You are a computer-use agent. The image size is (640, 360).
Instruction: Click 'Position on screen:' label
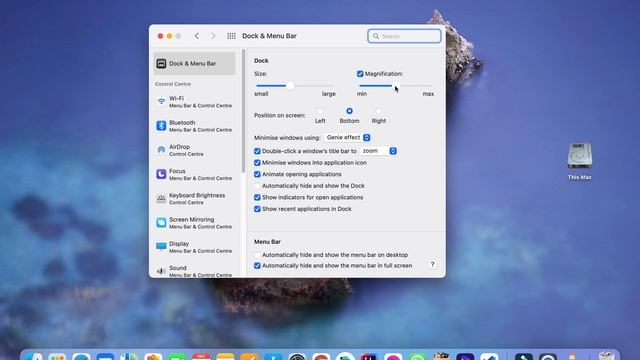pos(280,116)
